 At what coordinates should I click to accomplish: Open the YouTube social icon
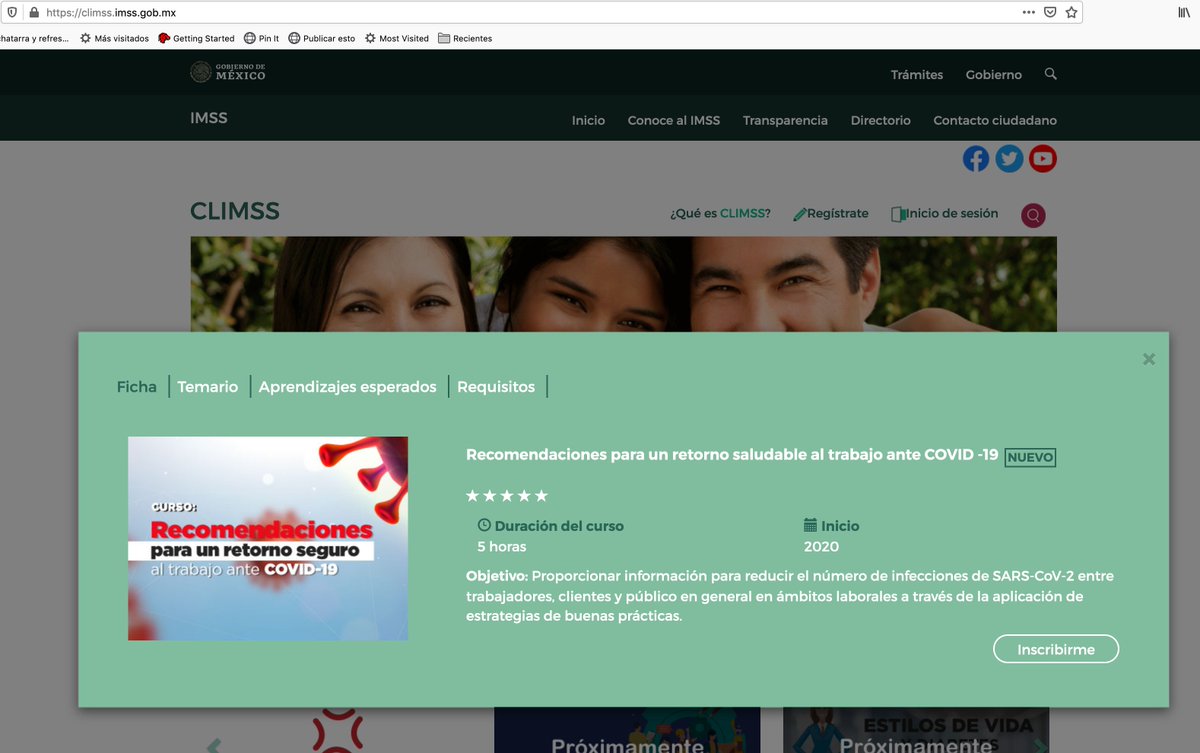[1043, 159]
